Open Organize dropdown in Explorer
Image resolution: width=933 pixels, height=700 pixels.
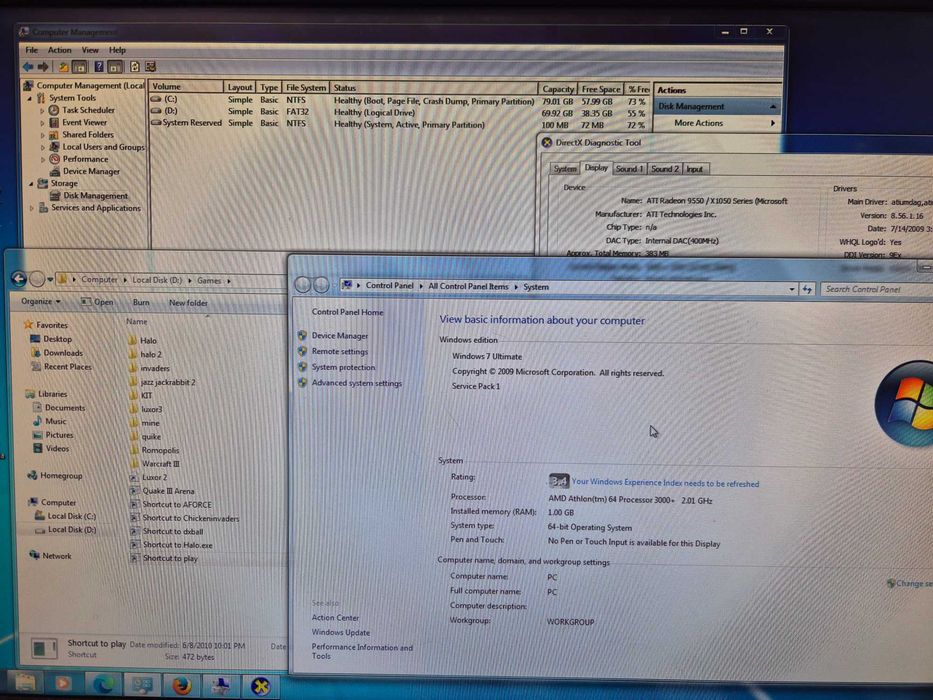40,301
